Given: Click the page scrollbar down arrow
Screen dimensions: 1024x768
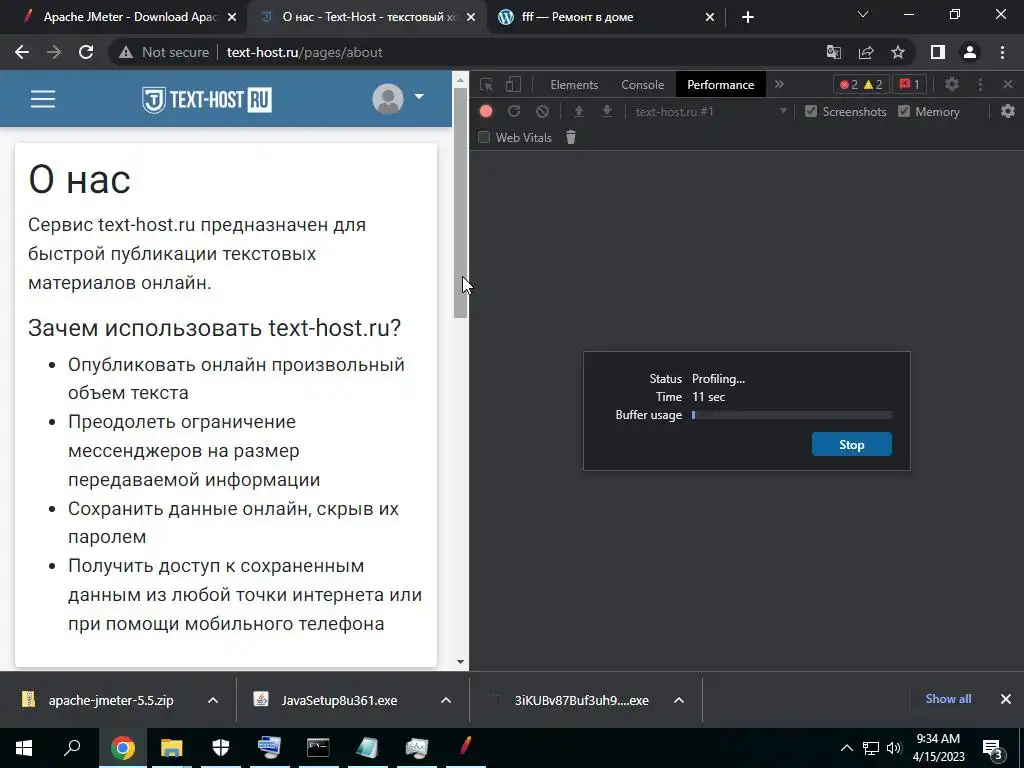Looking at the screenshot, I should coord(460,662).
